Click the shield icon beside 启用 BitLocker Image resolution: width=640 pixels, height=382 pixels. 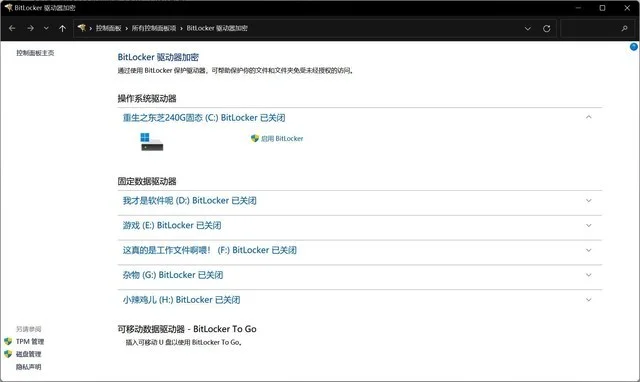[x=255, y=138]
